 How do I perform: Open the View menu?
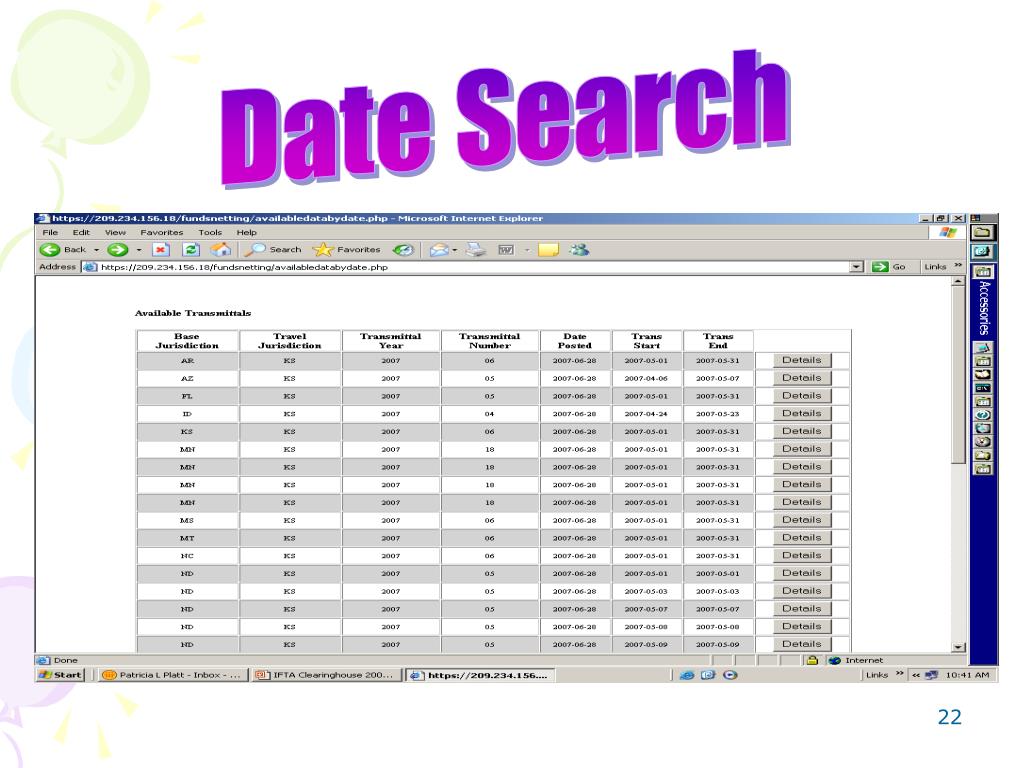pyautogui.click(x=115, y=232)
